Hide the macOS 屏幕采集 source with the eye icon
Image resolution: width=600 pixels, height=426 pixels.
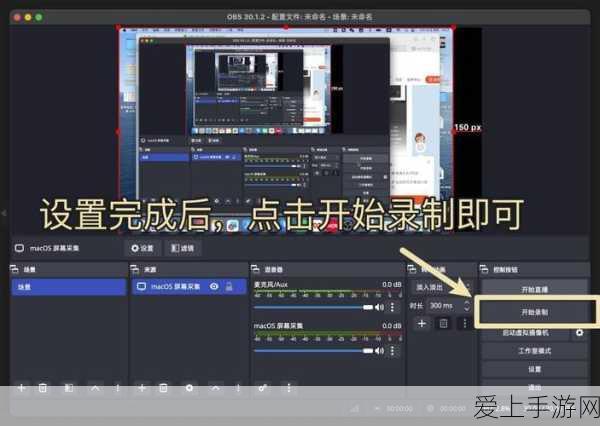click(x=214, y=286)
